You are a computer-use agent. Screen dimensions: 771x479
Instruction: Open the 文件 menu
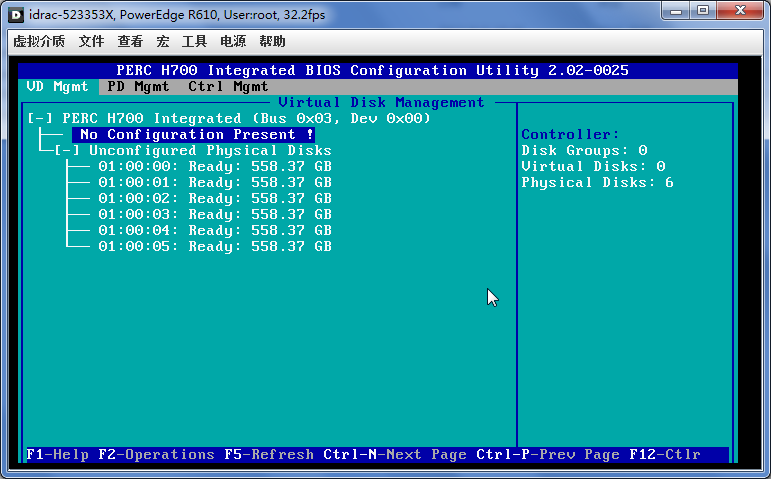91,41
